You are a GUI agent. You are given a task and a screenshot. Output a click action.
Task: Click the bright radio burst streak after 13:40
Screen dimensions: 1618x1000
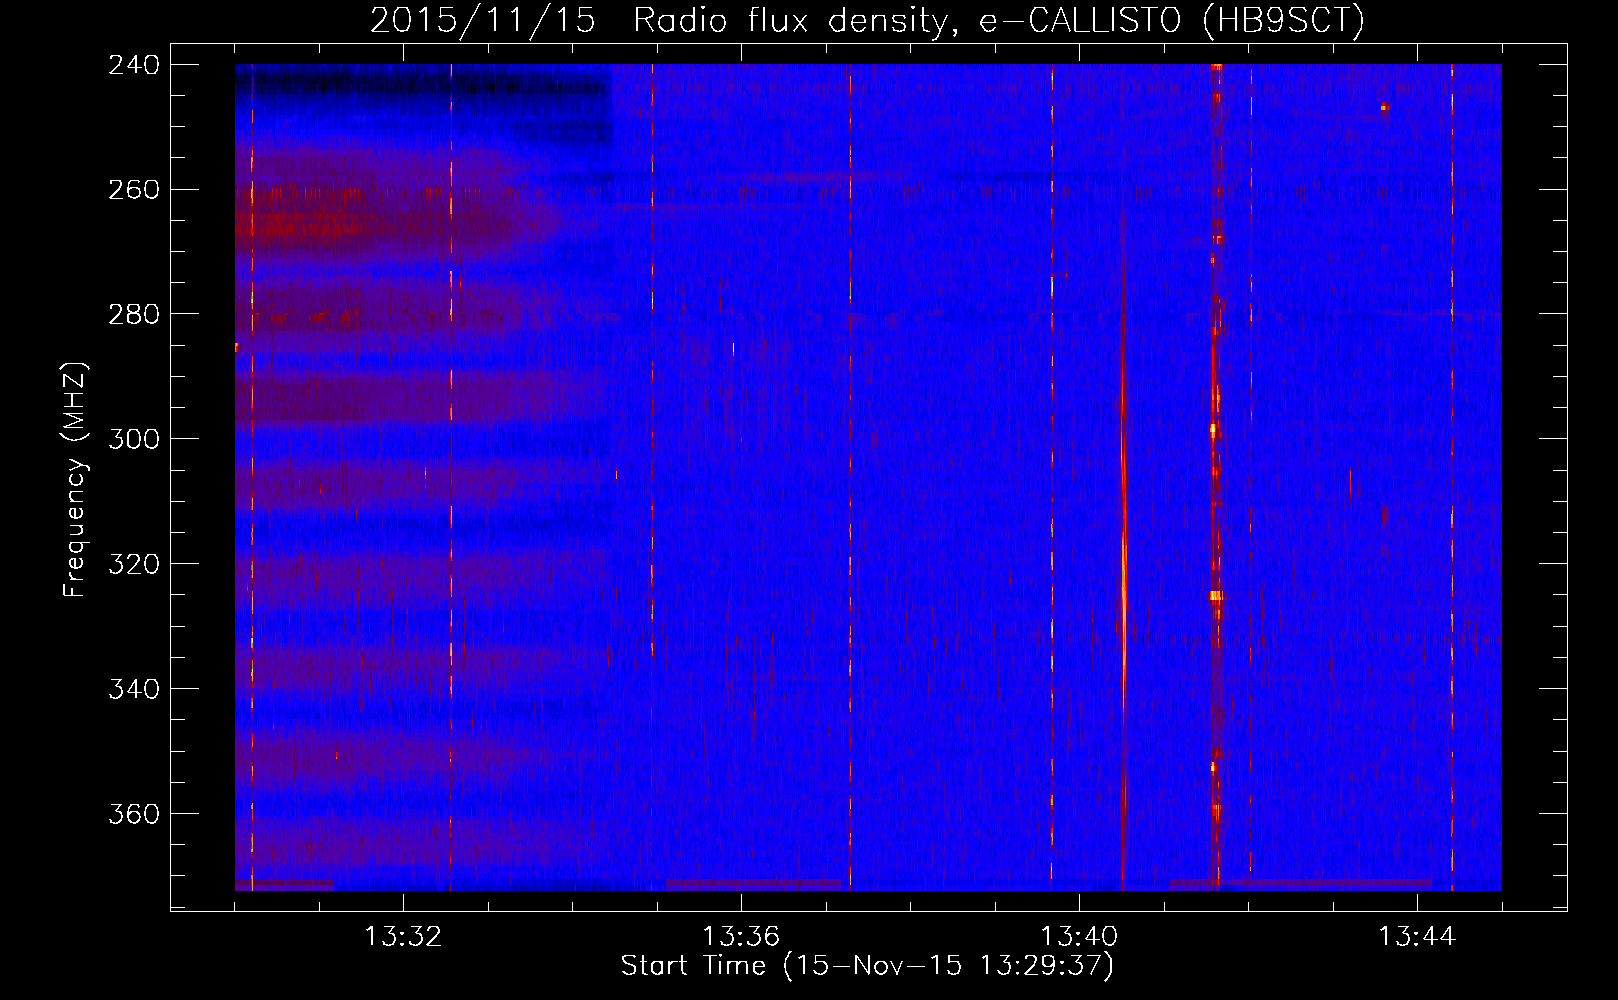(1124, 550)
